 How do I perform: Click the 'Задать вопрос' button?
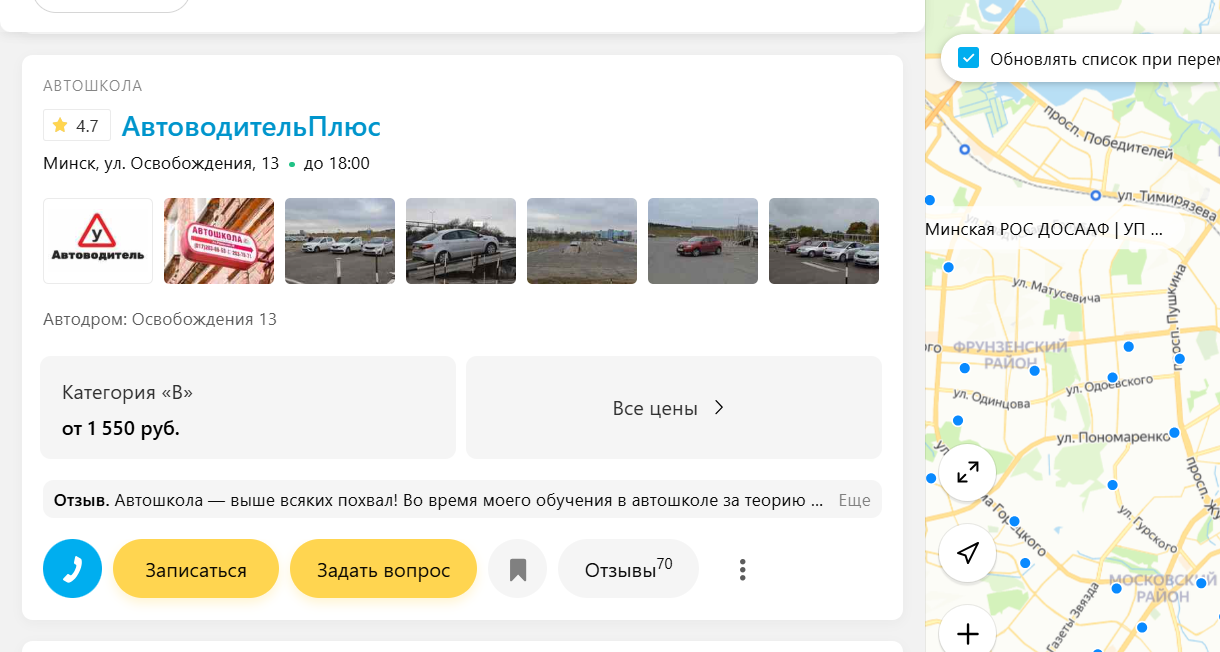pos(383,569)
